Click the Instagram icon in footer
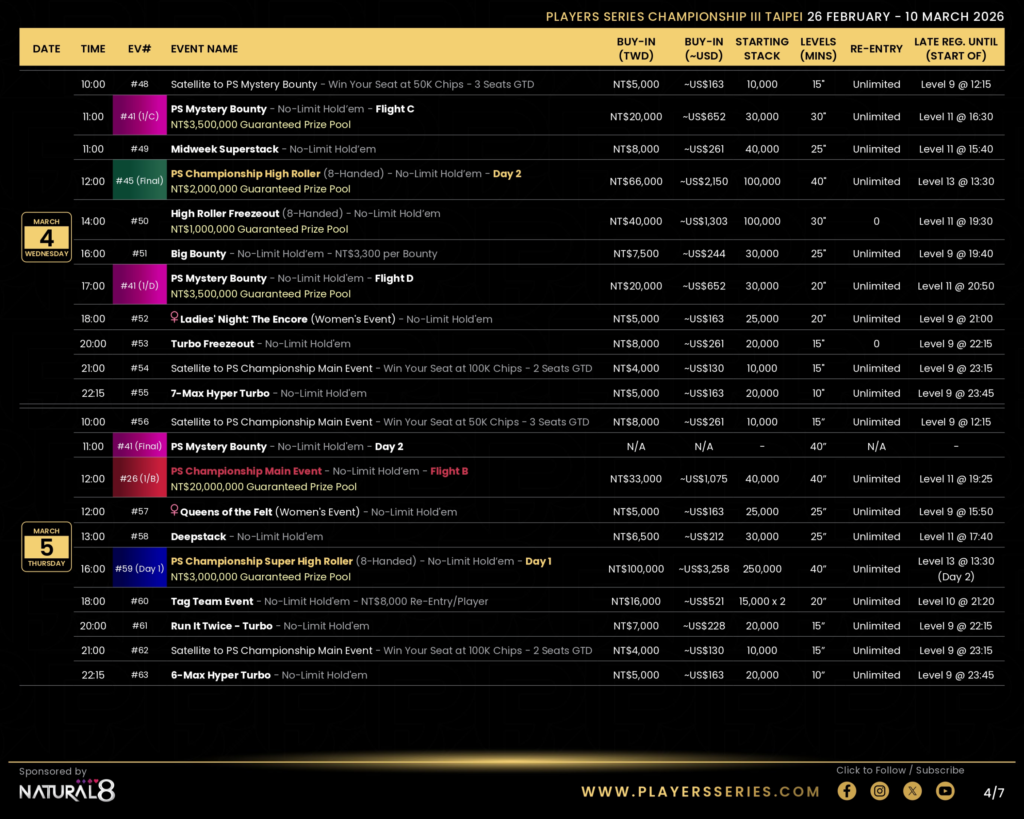Screen dimensions: 1024x819 coord(880,791)
